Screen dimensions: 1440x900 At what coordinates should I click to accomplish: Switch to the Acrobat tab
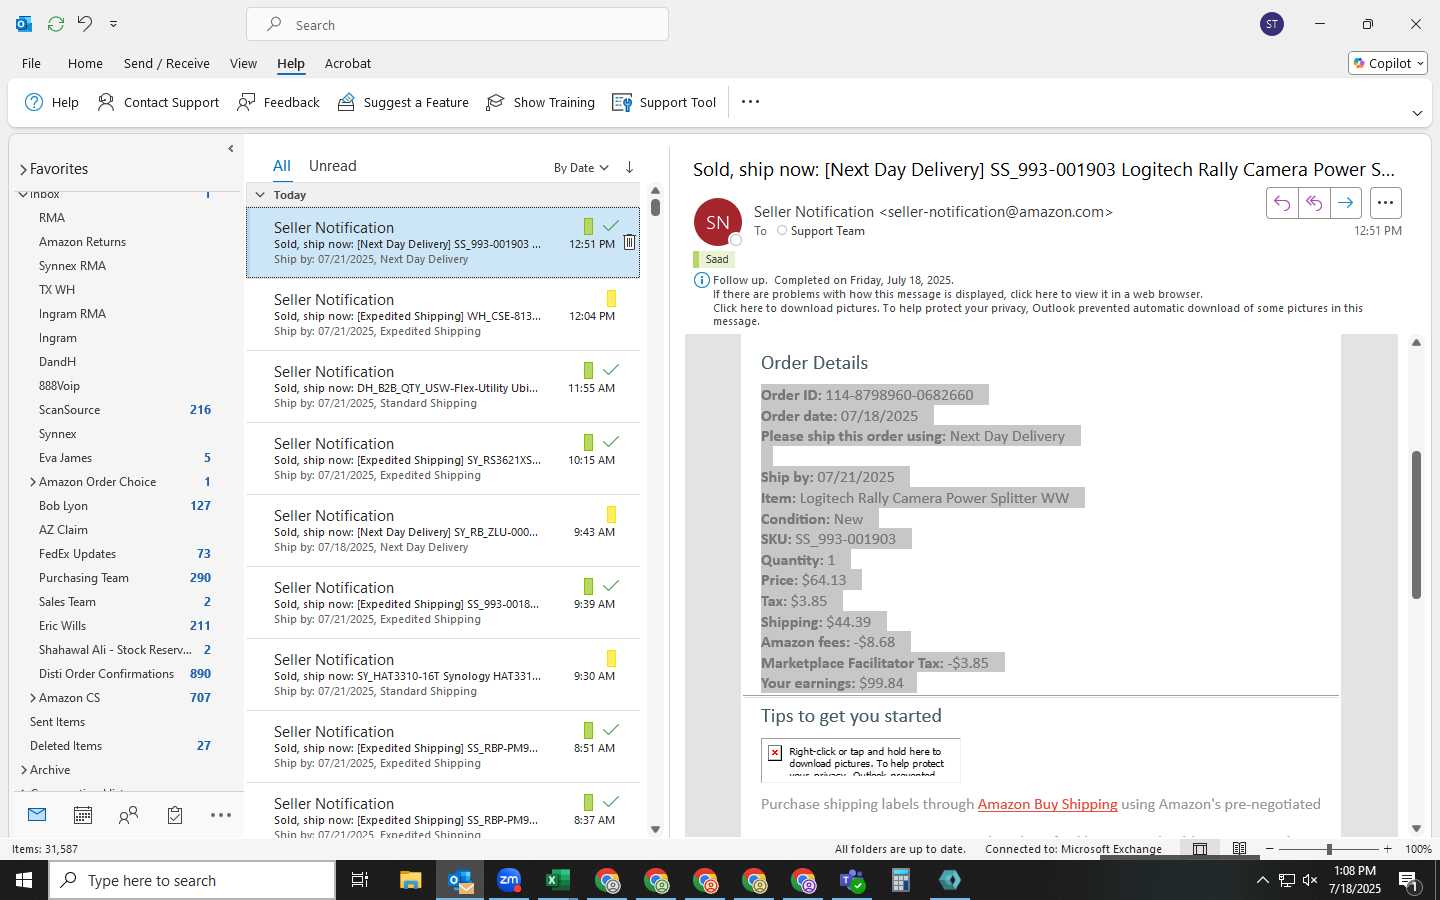click(348, 63)
